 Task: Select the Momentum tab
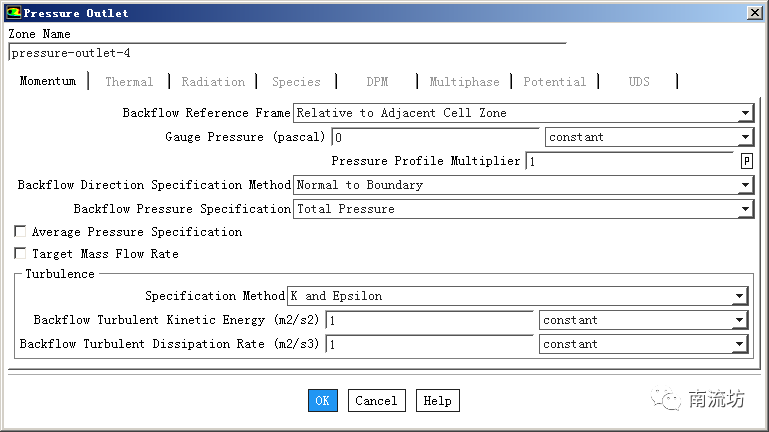point(47,81)
